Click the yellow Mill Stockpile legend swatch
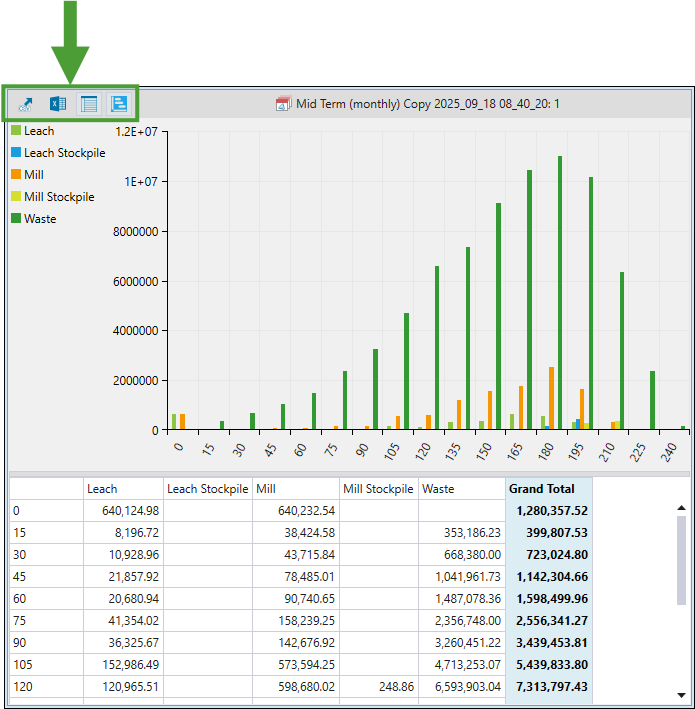Viewport: 695px width, 709px height. 16,197
